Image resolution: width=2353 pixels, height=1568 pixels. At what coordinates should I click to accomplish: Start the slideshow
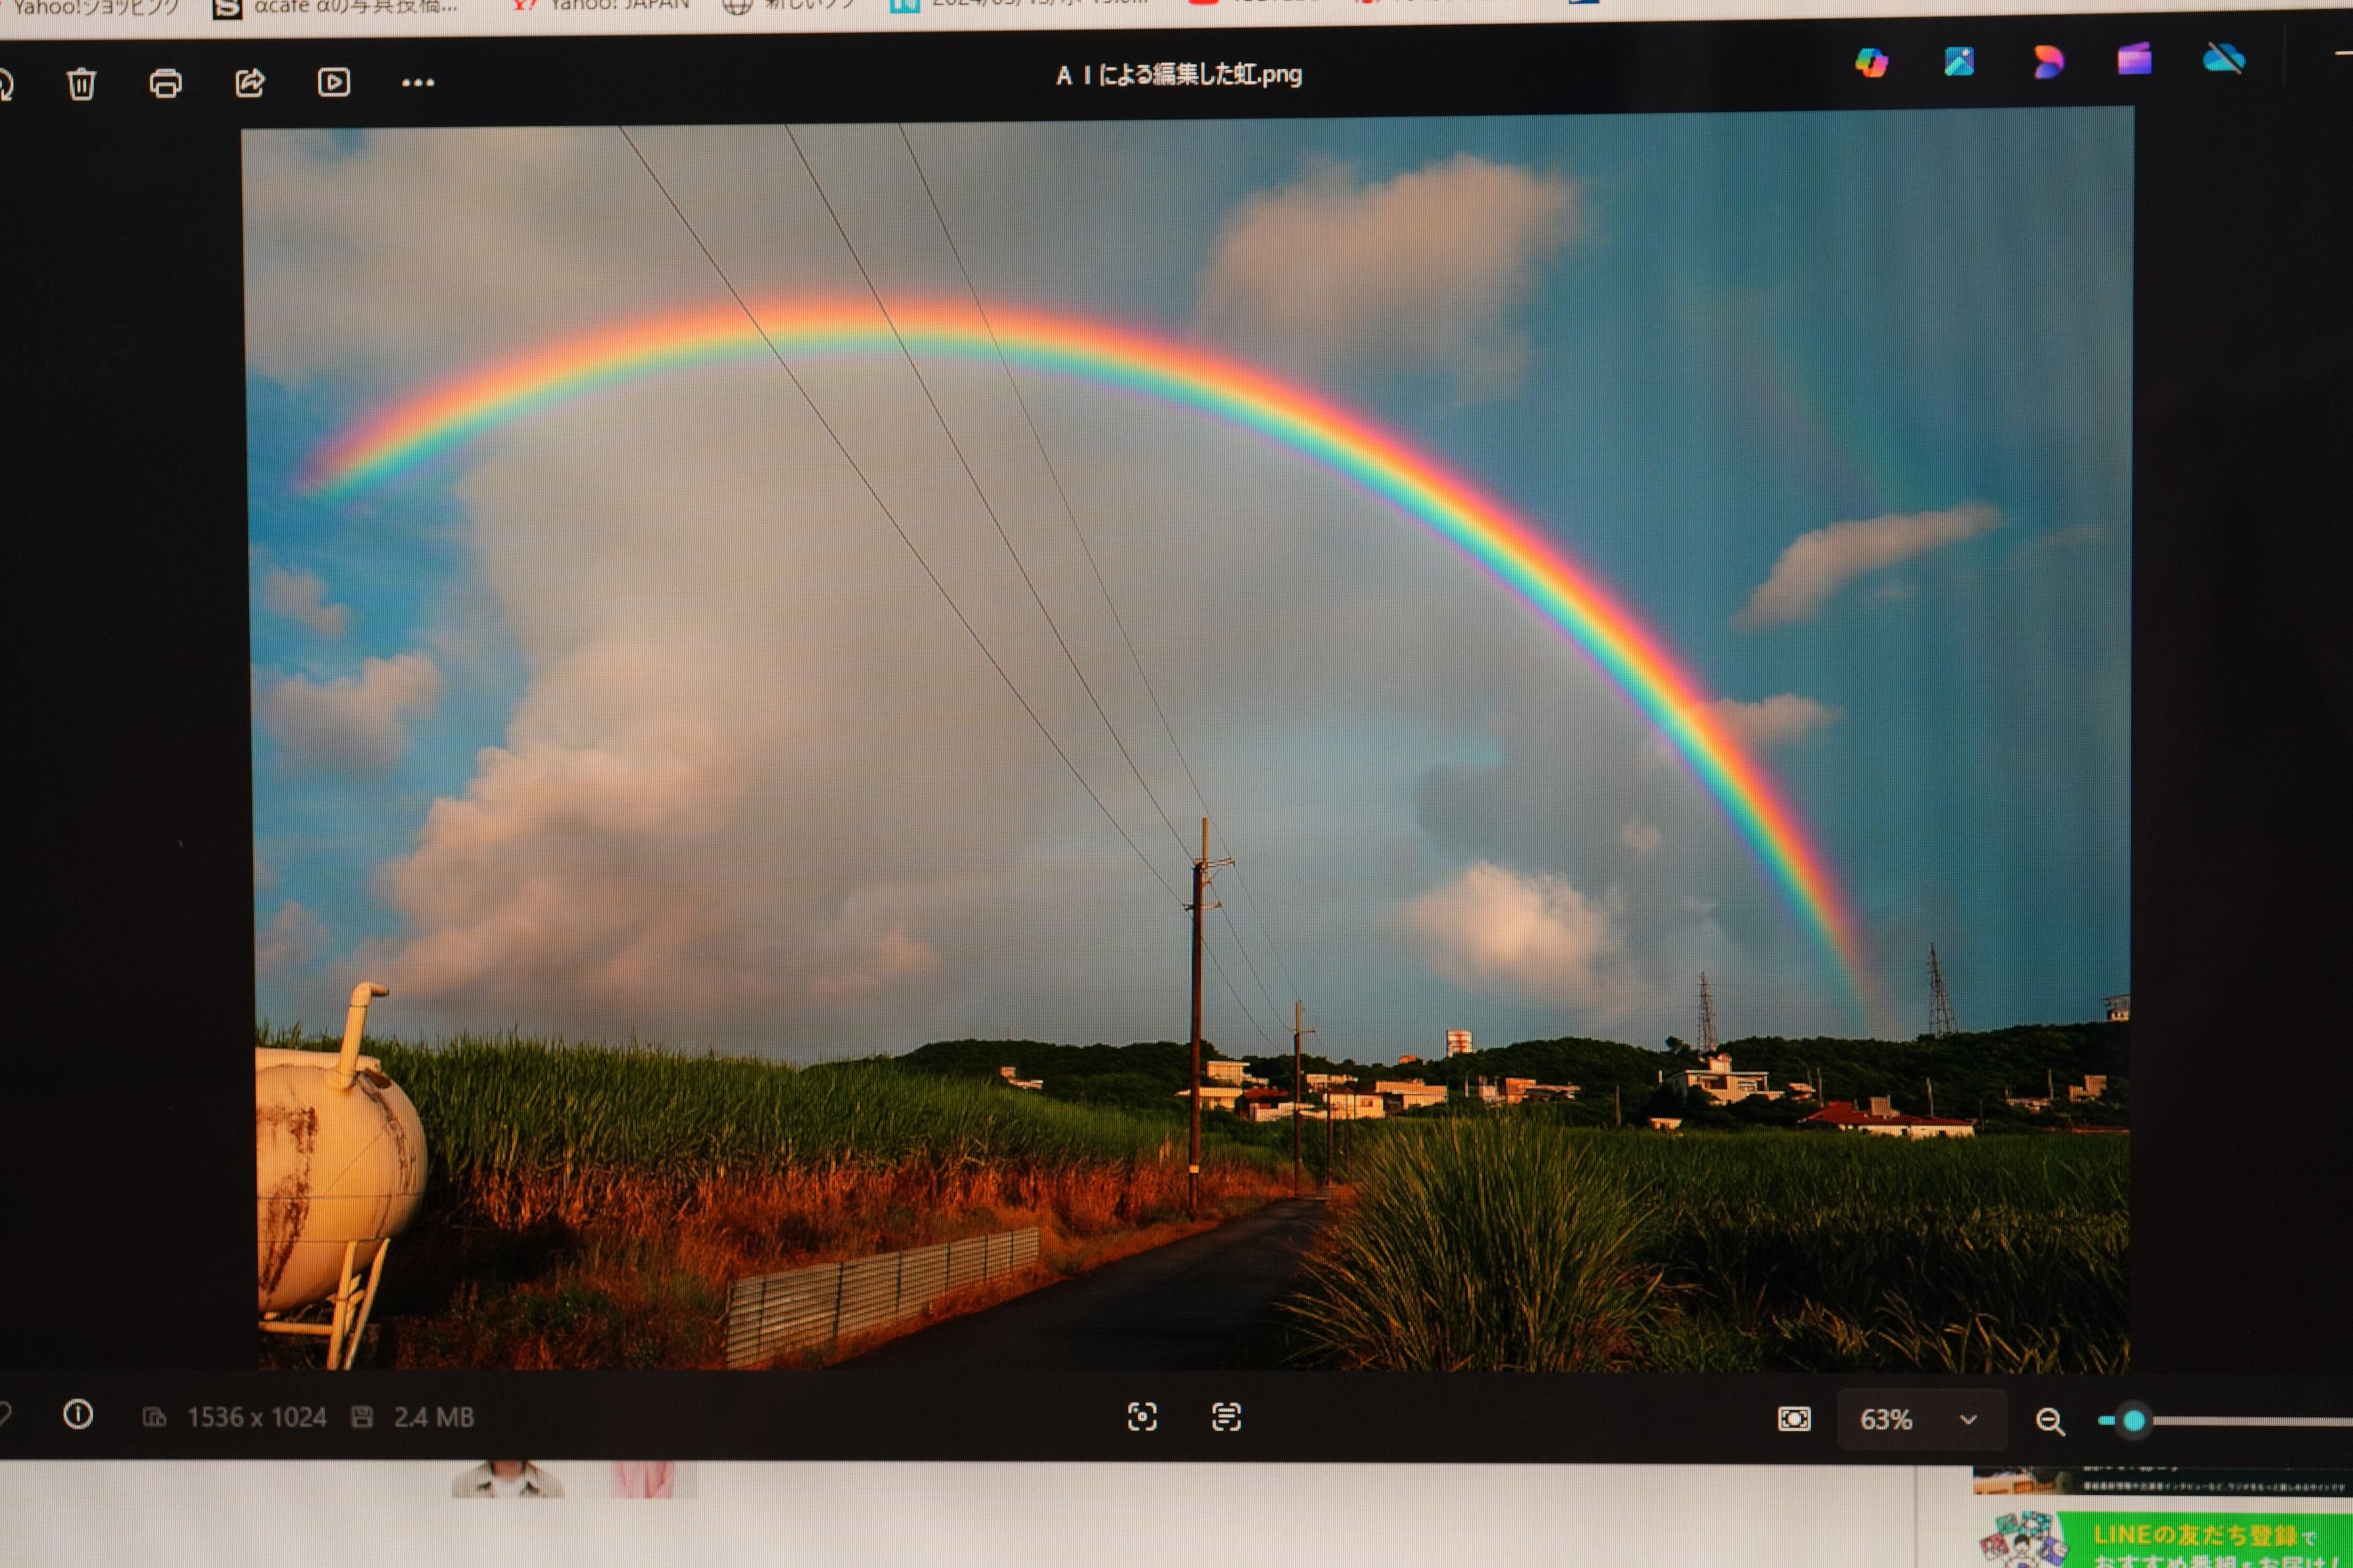point(333,82)
